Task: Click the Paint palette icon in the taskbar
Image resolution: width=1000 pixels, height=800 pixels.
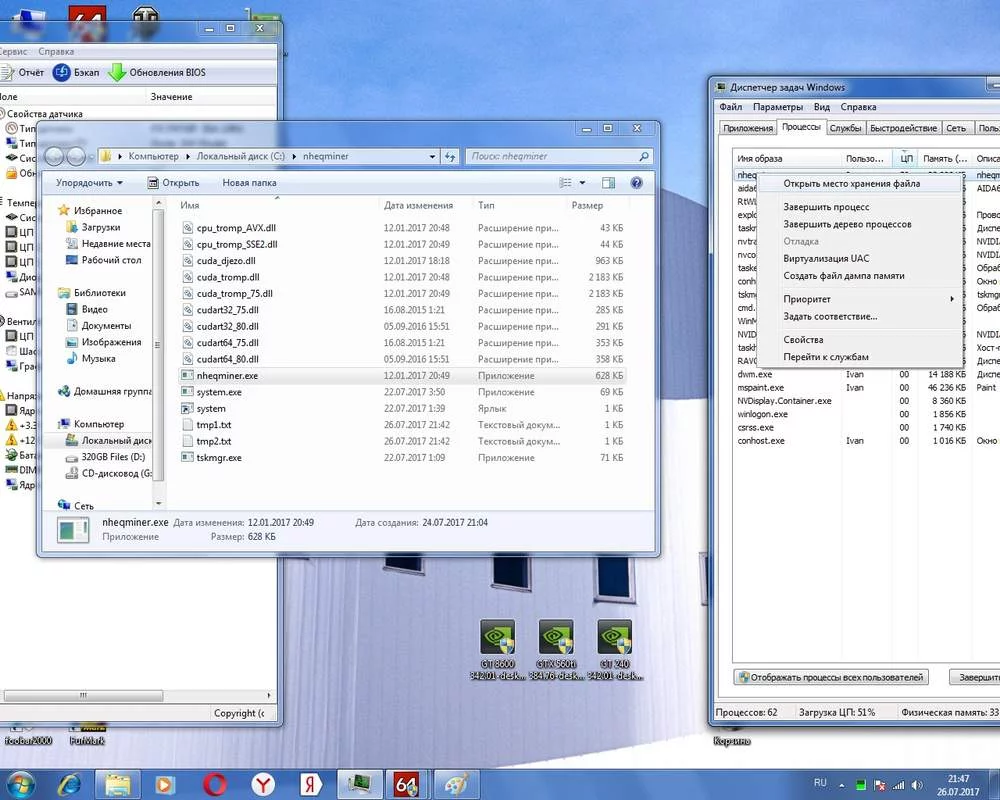Action: tap(456, 783)
